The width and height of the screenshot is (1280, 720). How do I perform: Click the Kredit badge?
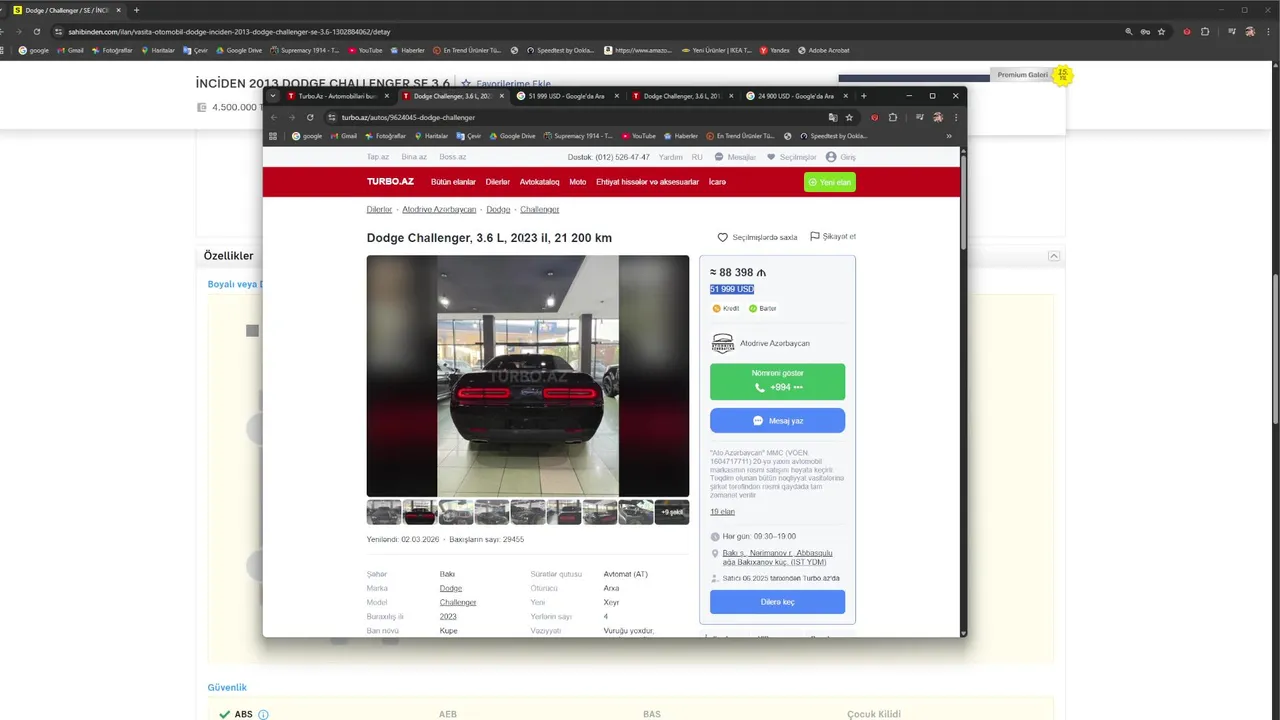pos(726,308)
